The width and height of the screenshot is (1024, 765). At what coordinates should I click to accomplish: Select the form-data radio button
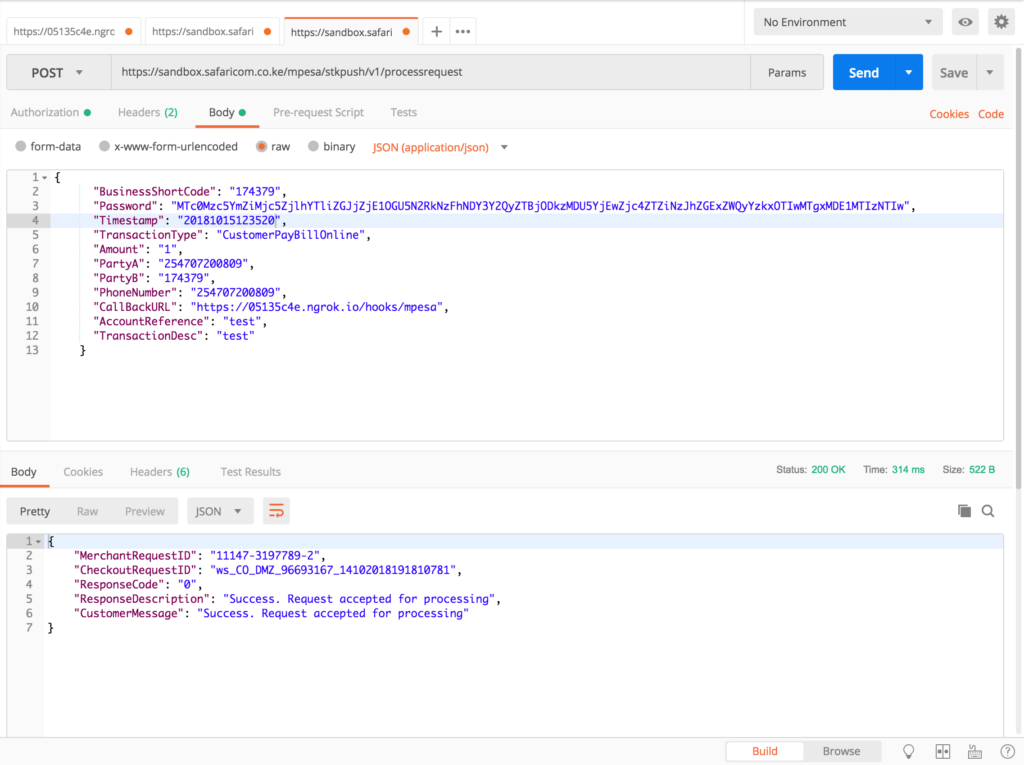pos(21,147)
